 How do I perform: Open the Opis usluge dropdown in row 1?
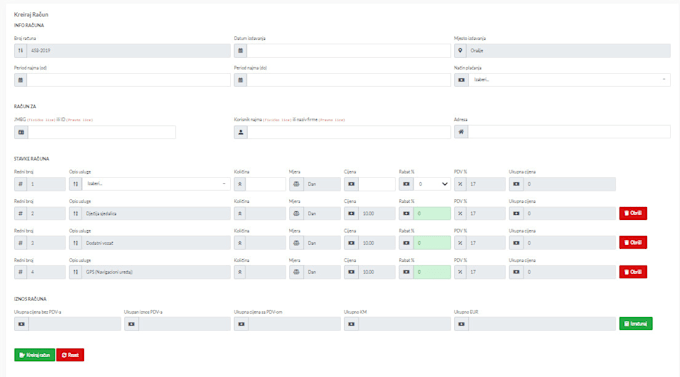pos(156,184)
